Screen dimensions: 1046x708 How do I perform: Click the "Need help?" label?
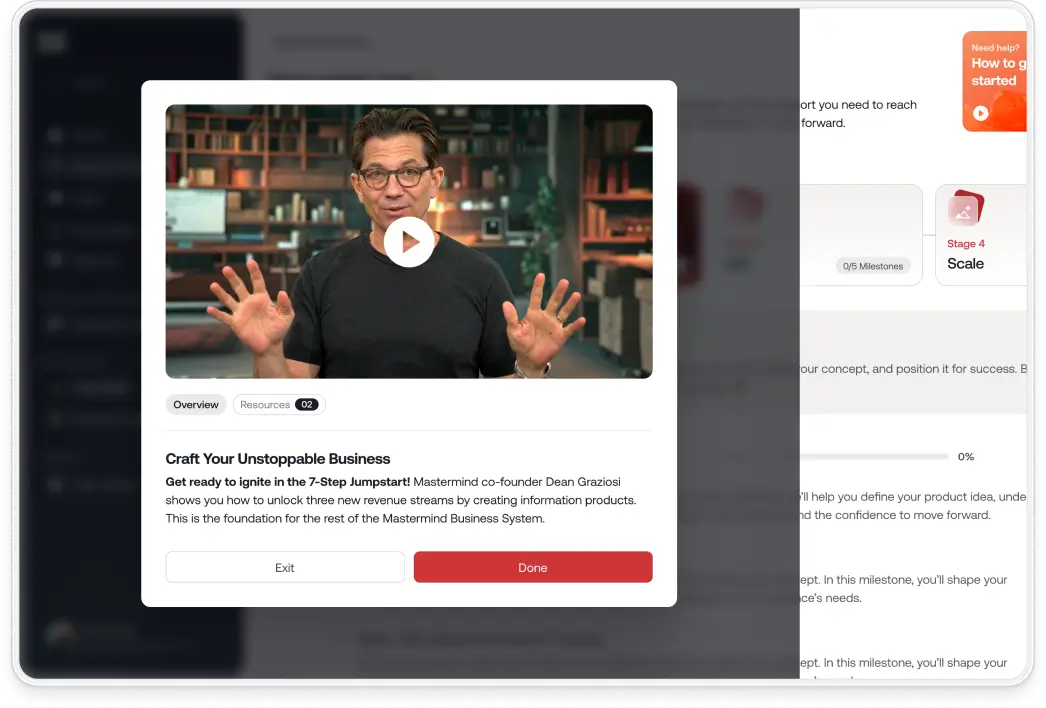(995, 47)
